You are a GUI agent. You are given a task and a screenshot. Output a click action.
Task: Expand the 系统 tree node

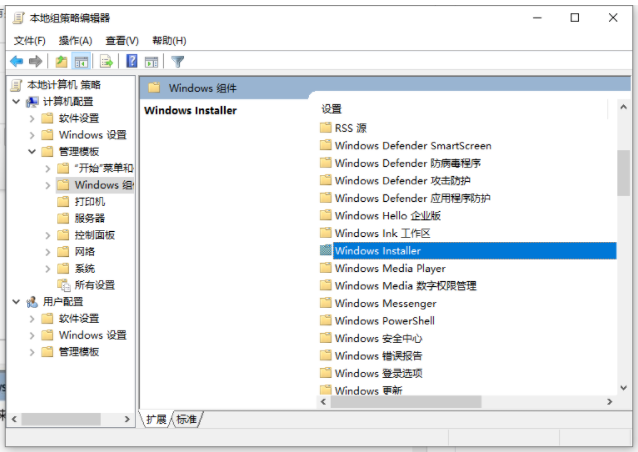[48, 269]
